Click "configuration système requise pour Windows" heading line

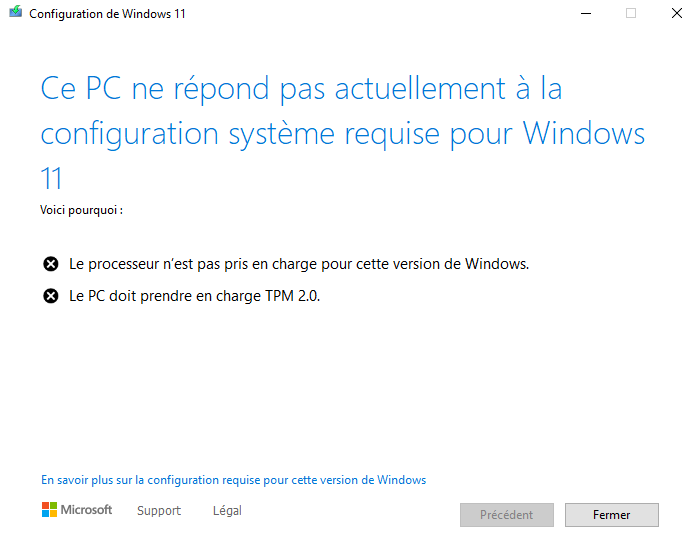click(342, 133)
